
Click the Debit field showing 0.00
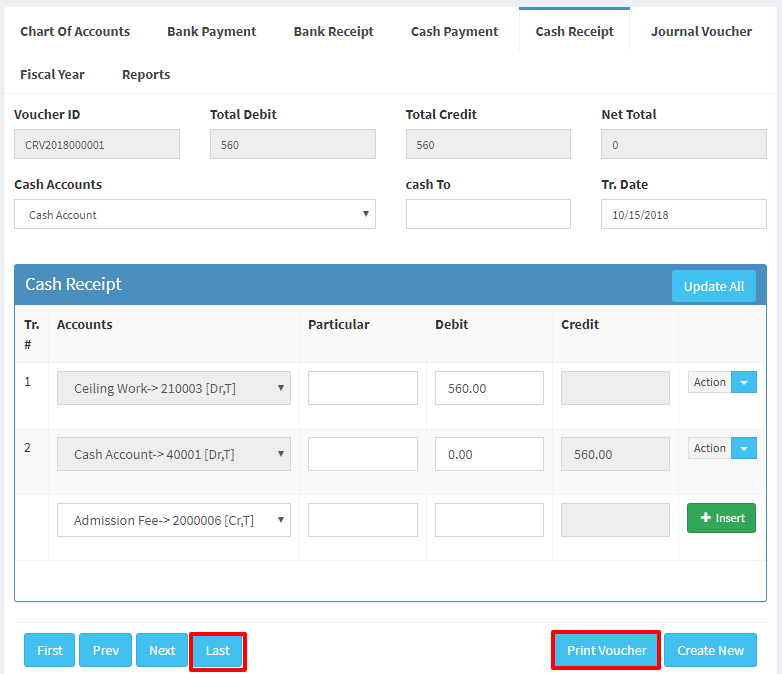point(489,454)
